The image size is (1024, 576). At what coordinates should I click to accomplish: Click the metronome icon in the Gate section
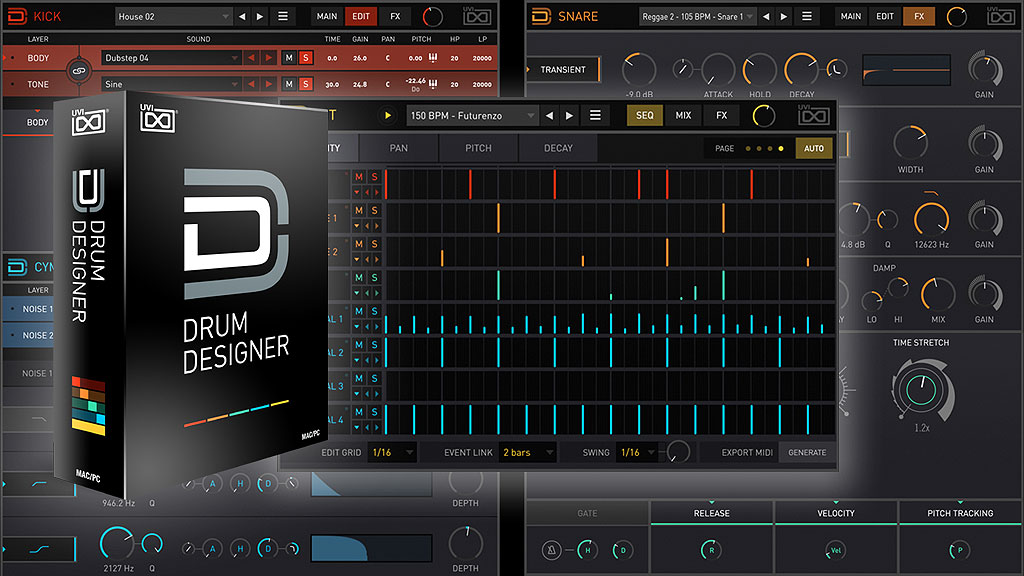click(x=552, y=550)
